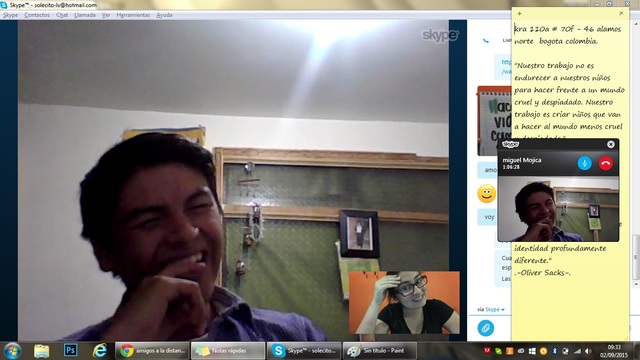Open the Ver menu
Viewport: 640px width, 360px height.
point(106,15)
